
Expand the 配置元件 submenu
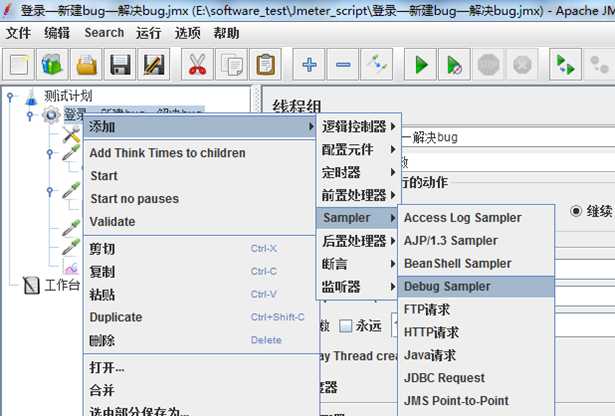click(358, 149)
